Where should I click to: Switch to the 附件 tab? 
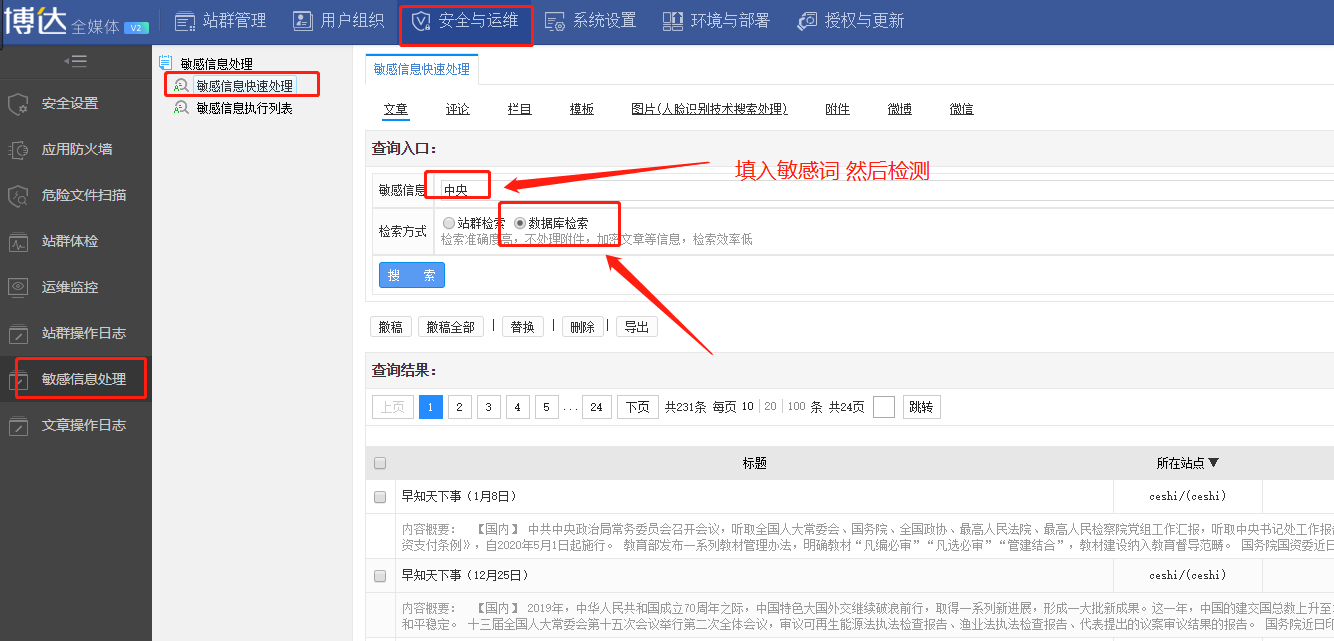coord(838,109)
